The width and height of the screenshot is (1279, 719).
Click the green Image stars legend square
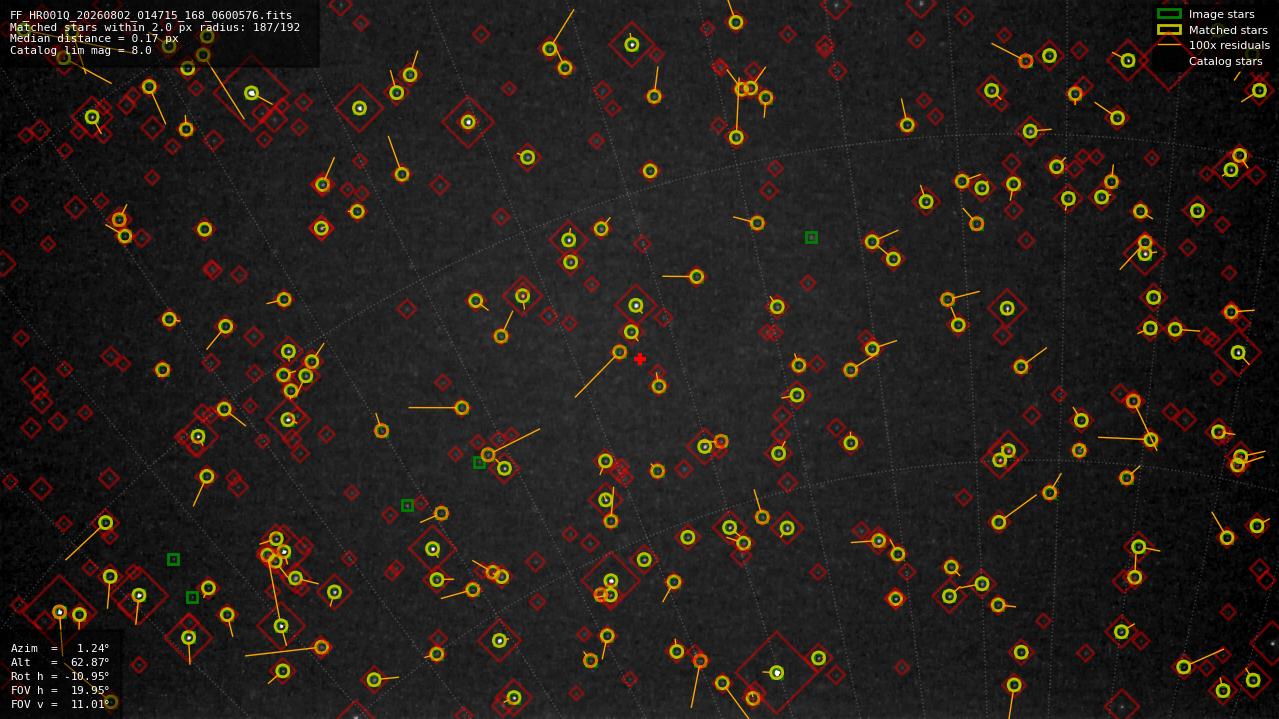coord(1169,14)
